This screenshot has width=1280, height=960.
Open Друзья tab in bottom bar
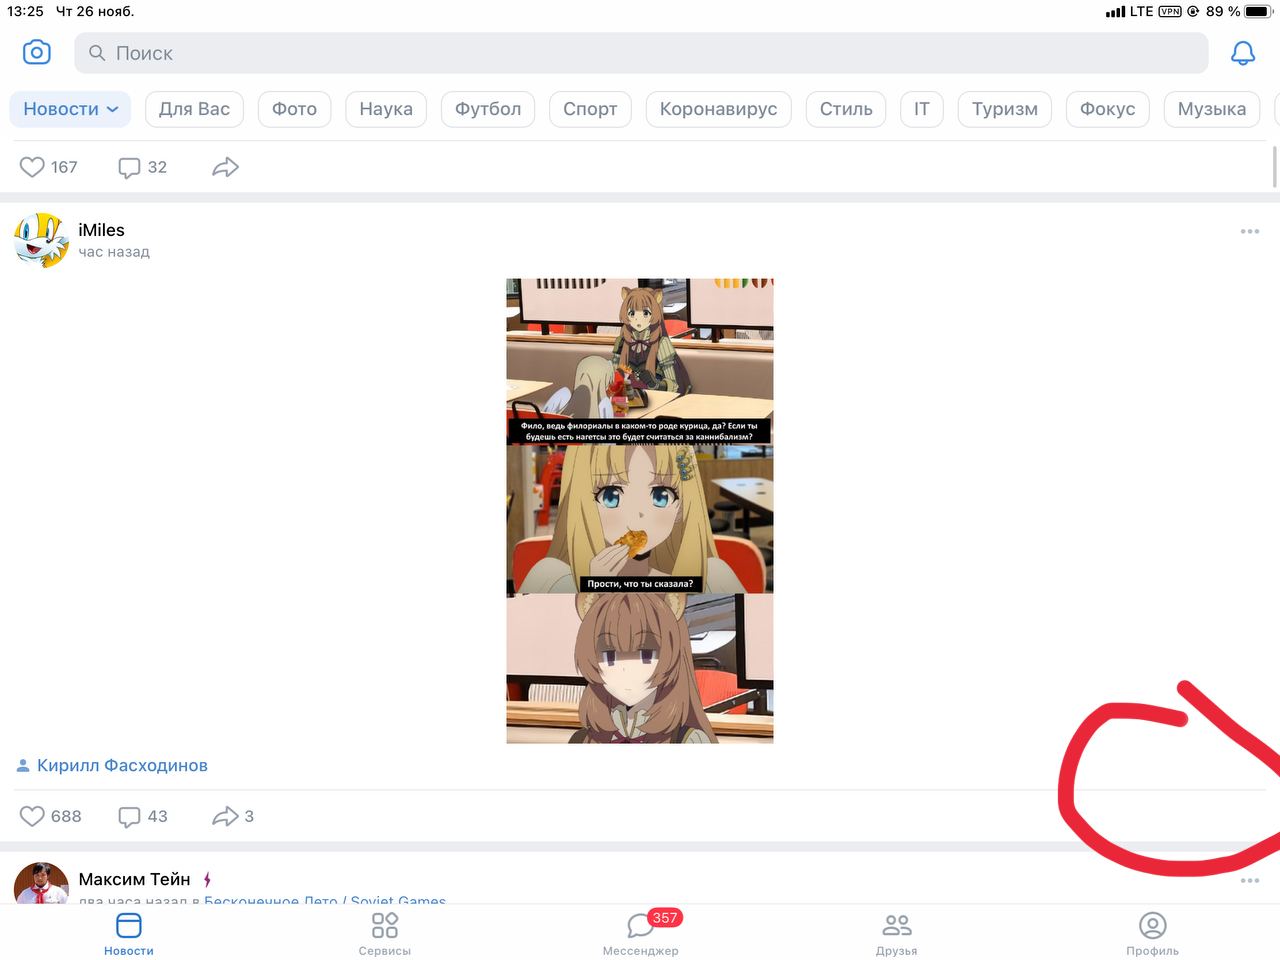point(897,933)
